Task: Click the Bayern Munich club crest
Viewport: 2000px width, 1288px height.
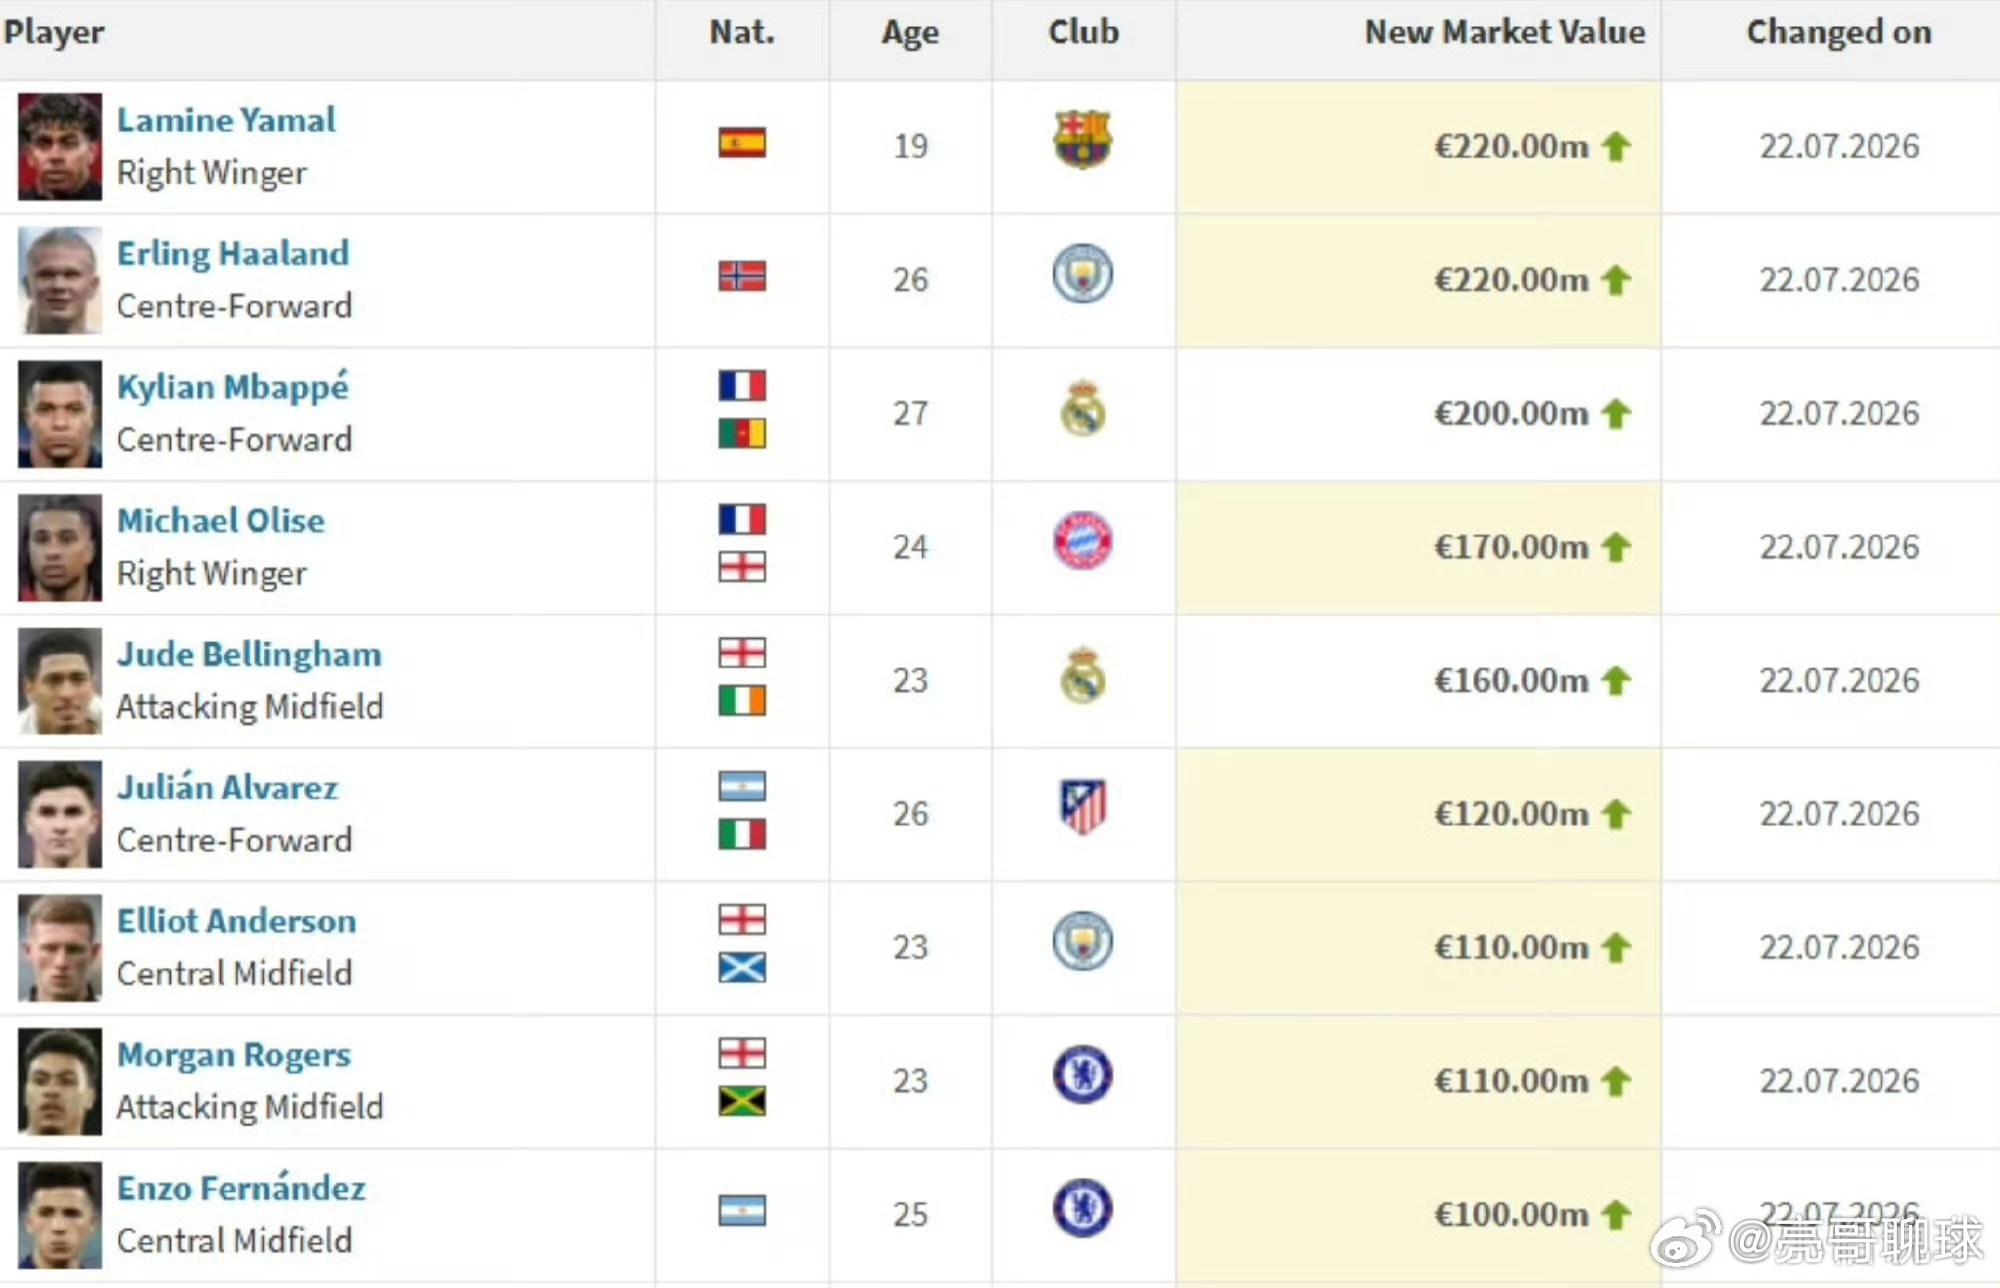Action: point(1082,541)
